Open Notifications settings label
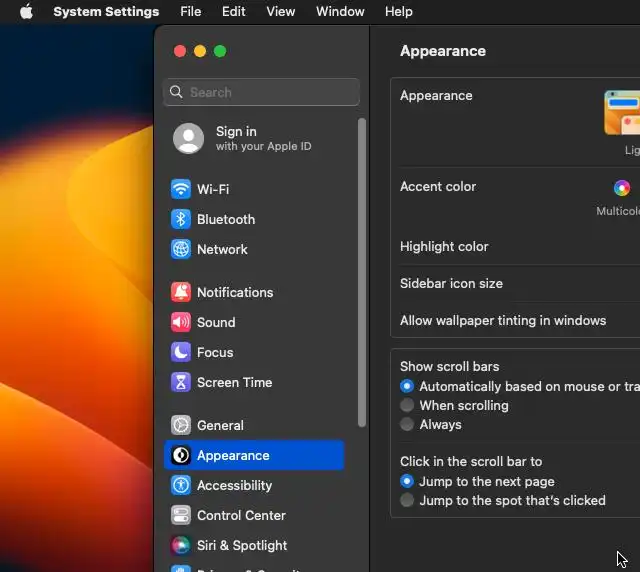Viewport: 640px width, 572px height. (x=235, y=292)
